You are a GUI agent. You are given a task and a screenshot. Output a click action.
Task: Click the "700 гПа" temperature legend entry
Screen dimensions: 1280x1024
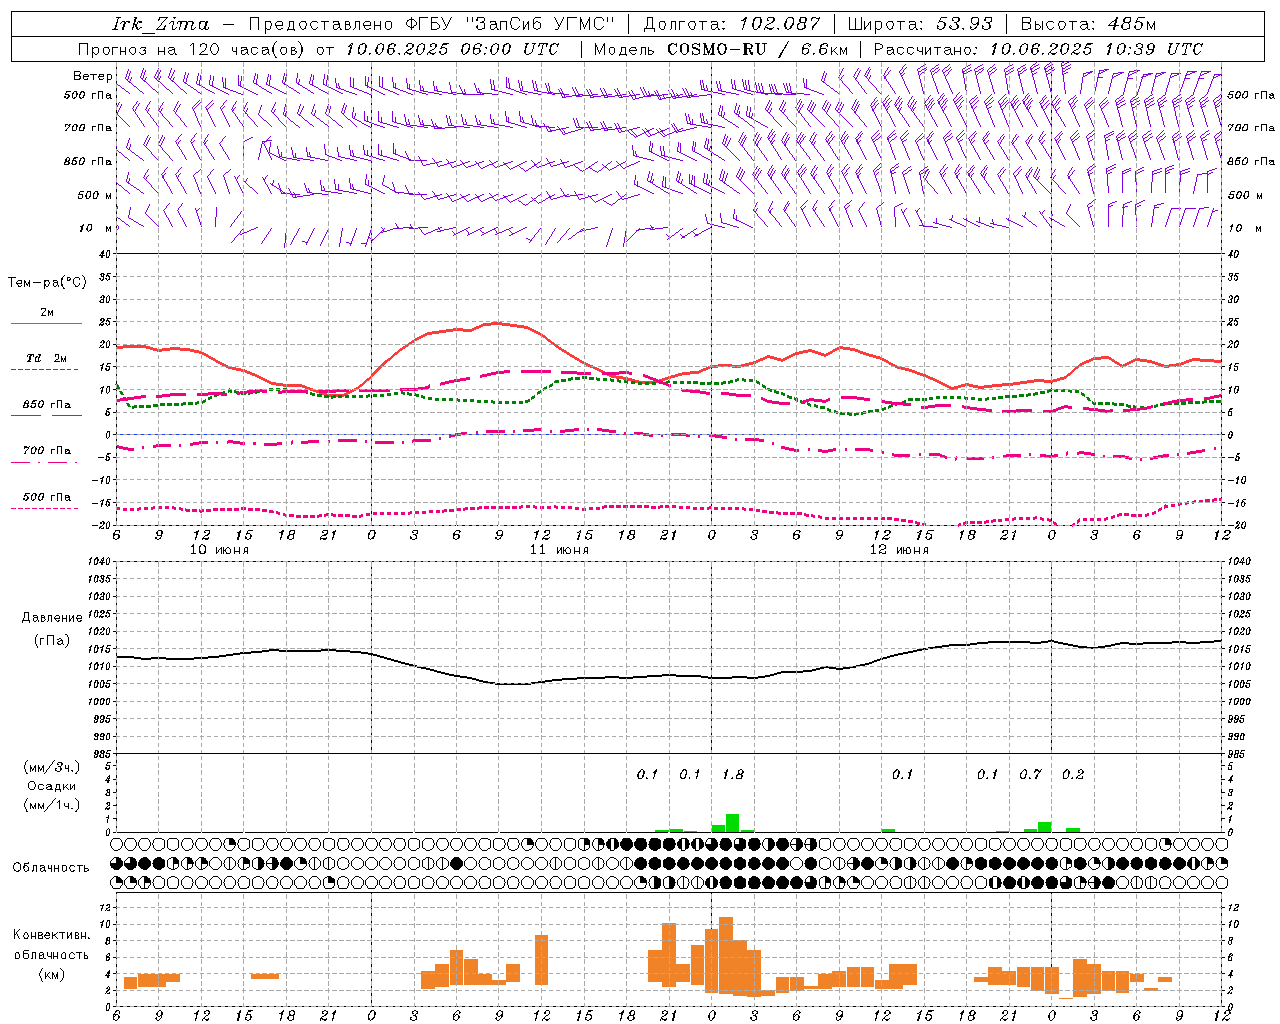click(x=46, y=451)
